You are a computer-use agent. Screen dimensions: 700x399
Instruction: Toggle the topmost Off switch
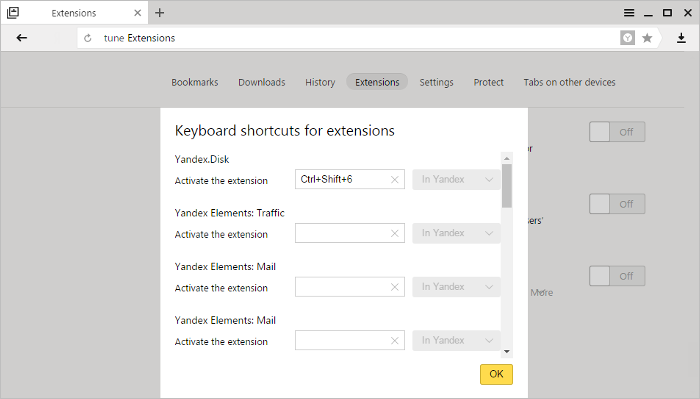pos(617,132)
